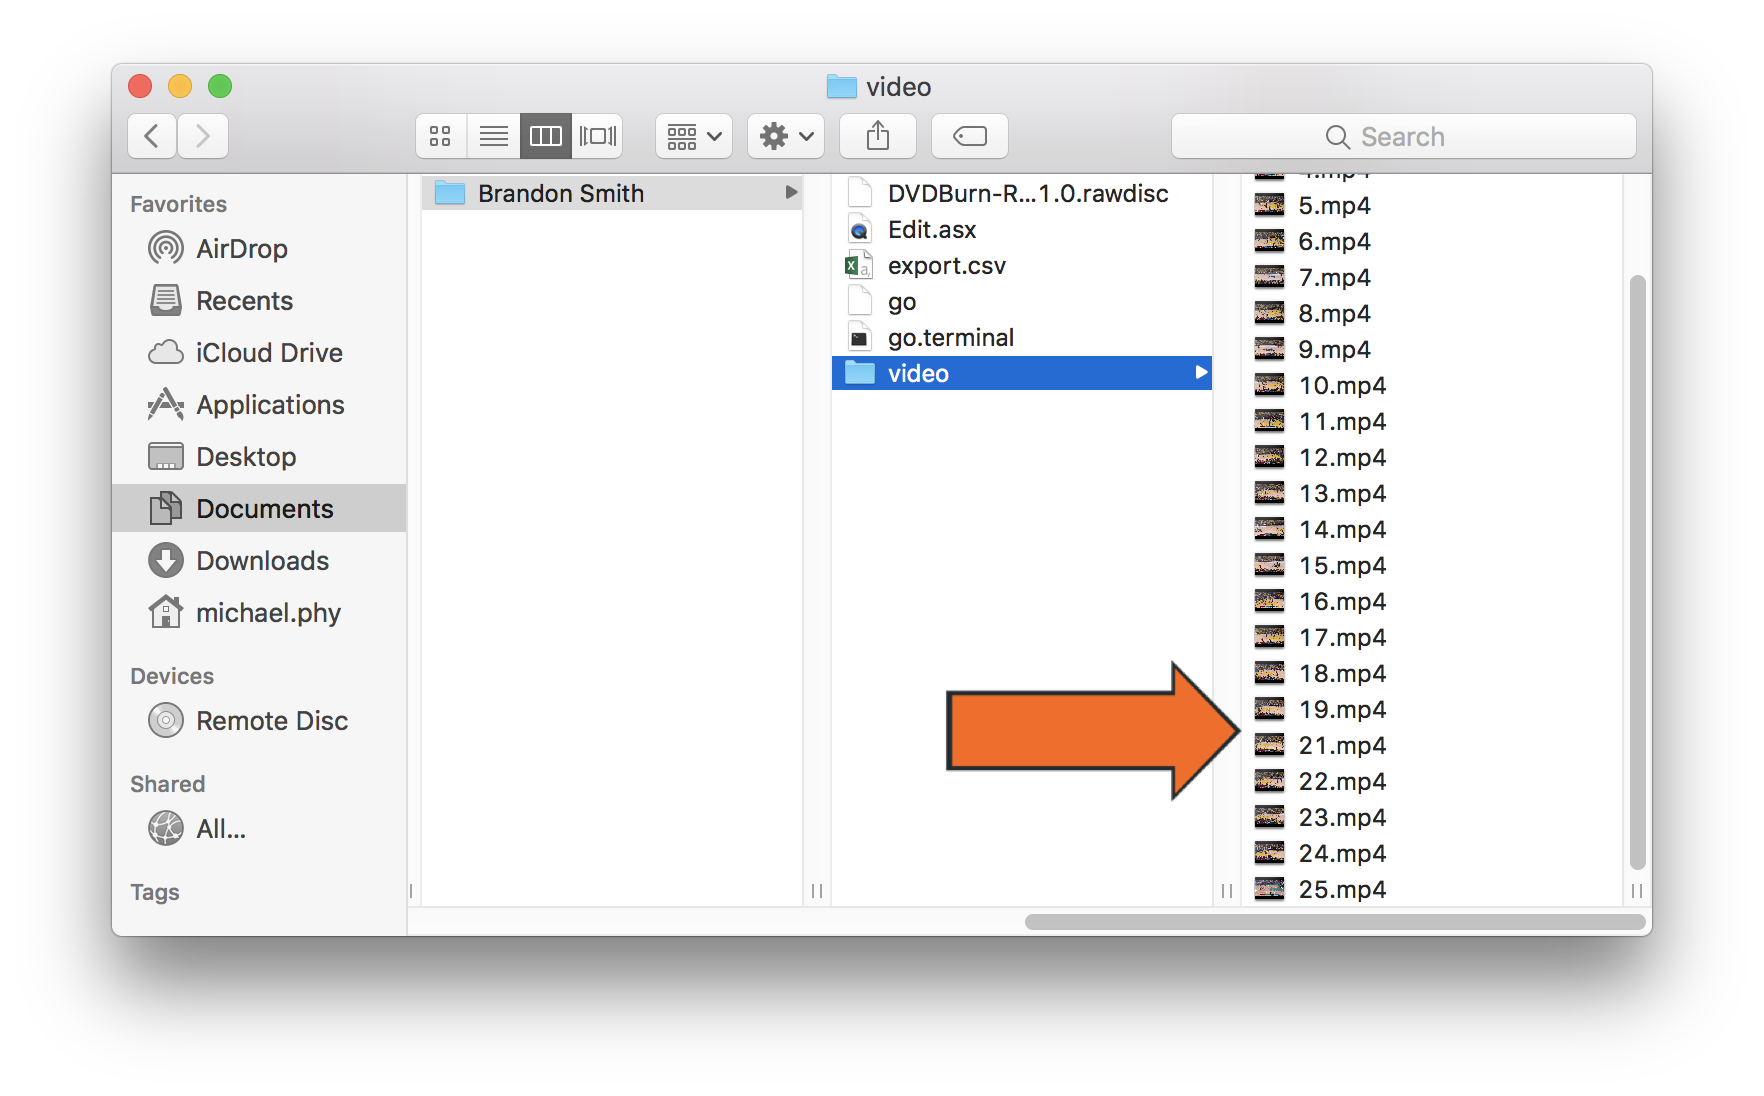Click the horizontal scrollbar at bottom
Image resolution: width=1764 pixels, height=1096 pixels.
click(1334, 922)
